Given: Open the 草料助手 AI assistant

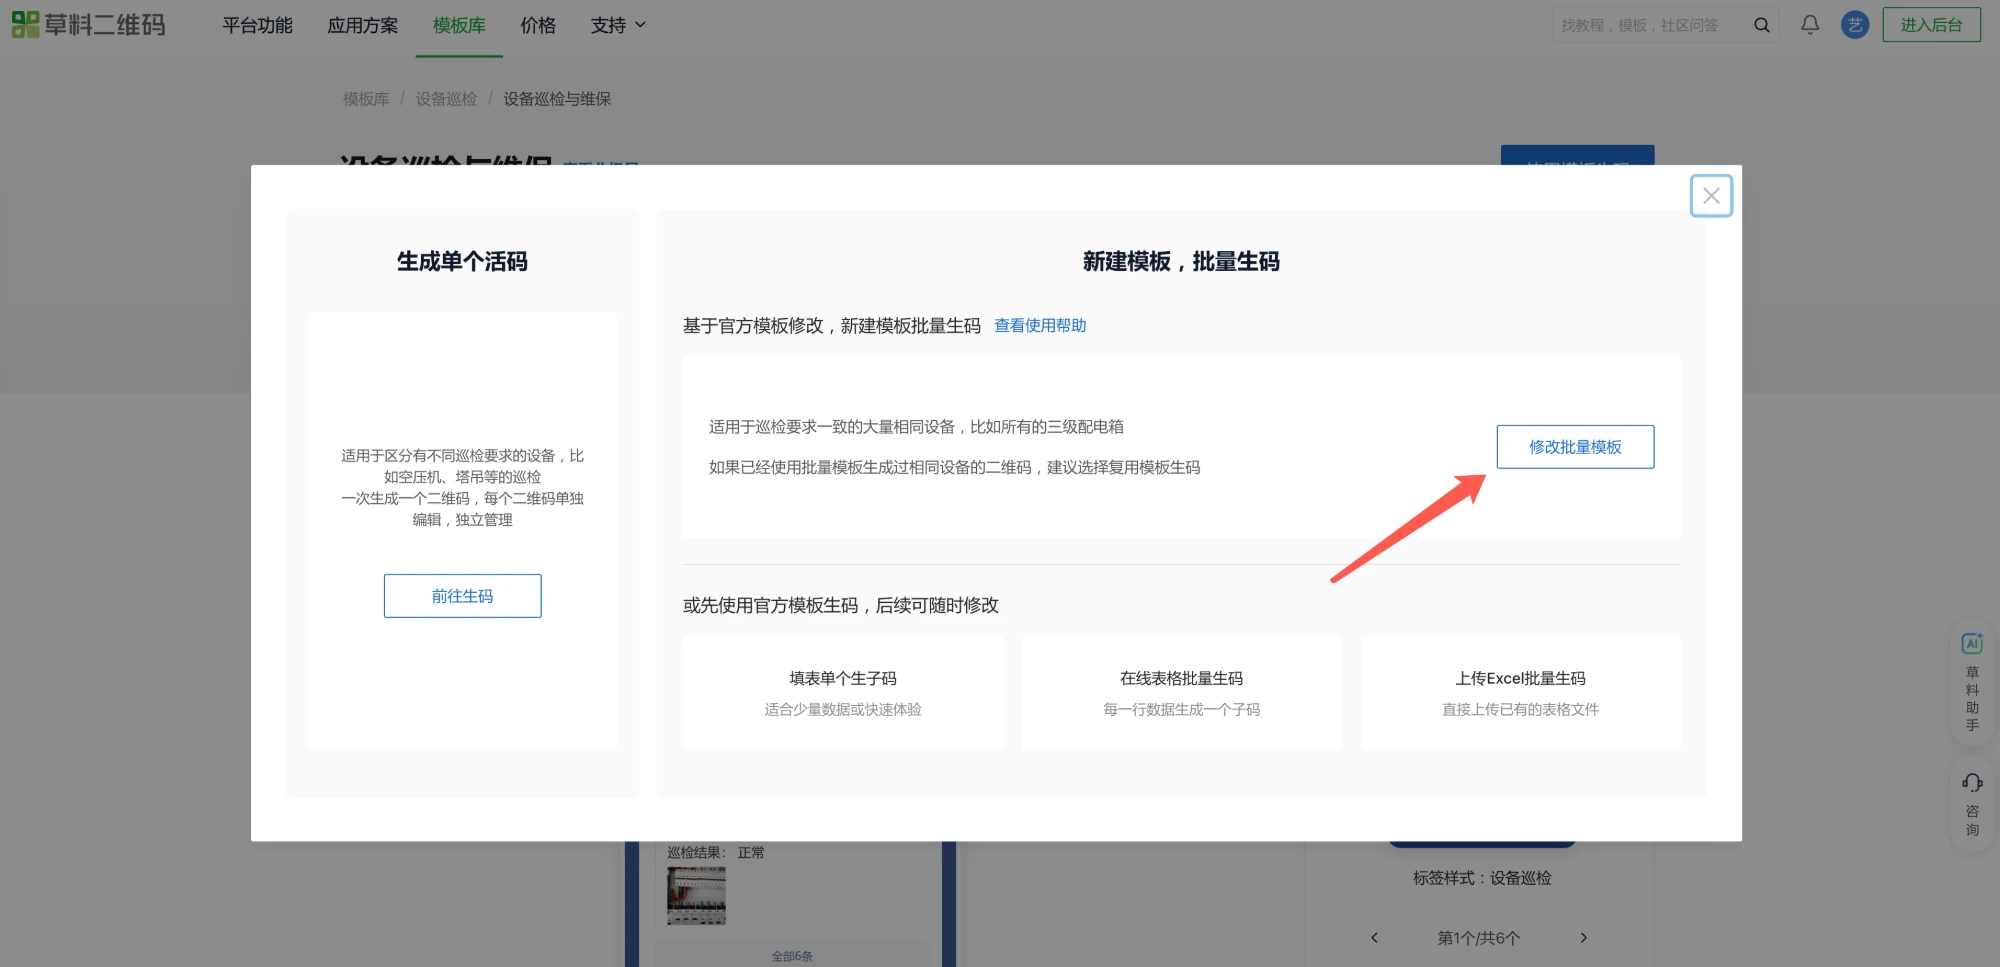Looking at the screenshot, I should 1972,683.
